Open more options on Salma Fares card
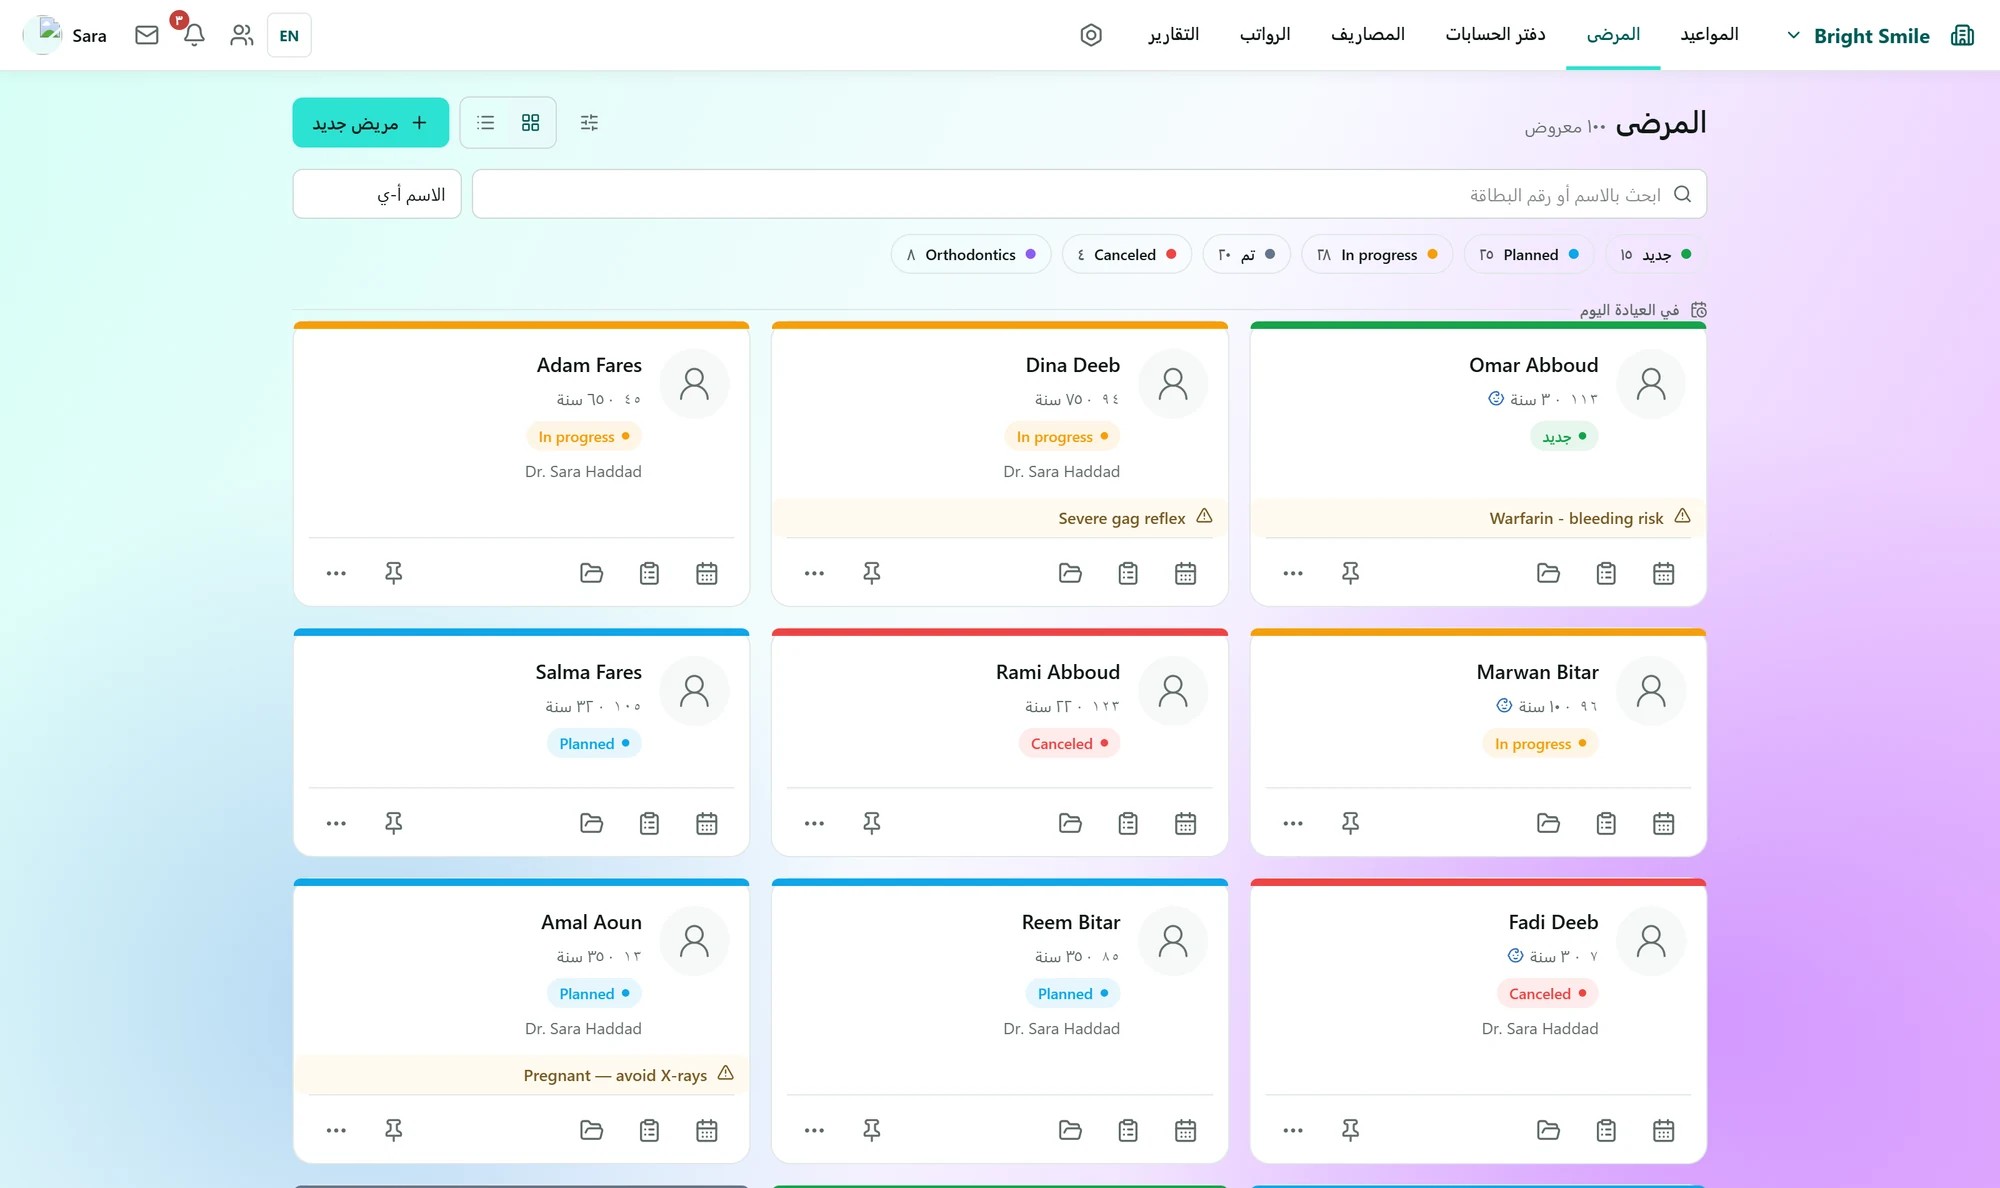This screenshot has height=1188, width=2000. click(336, 823)
